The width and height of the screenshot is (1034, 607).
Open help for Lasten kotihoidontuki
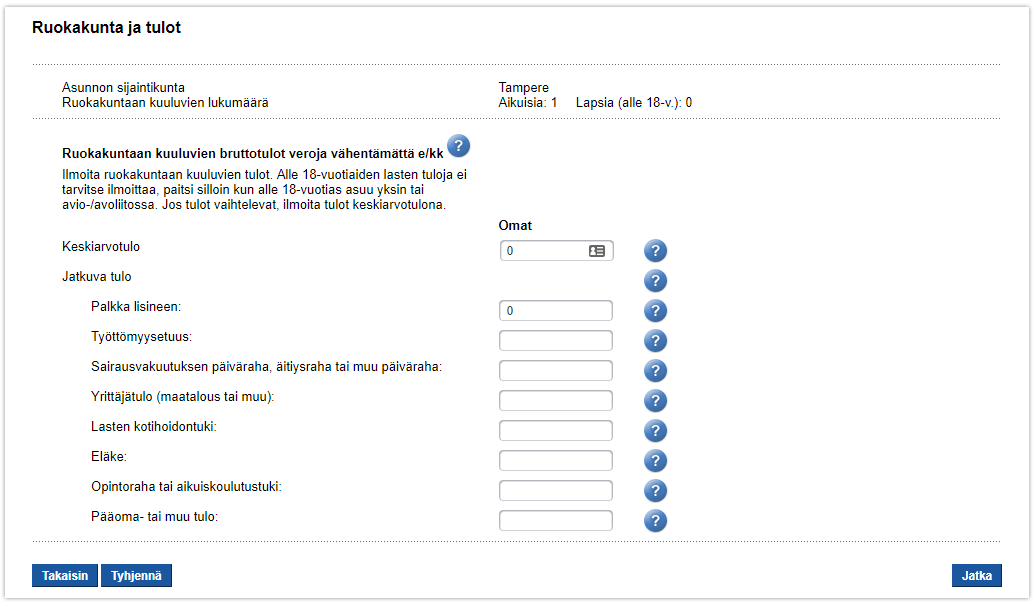tap(655, 431)
